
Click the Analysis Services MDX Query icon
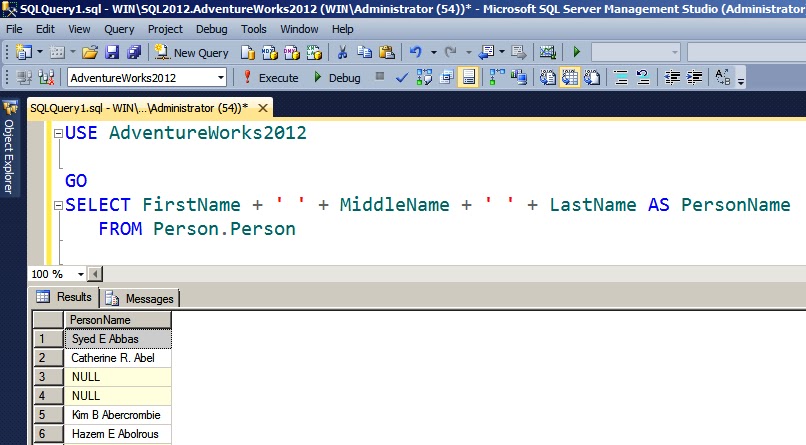click(270, 52)
